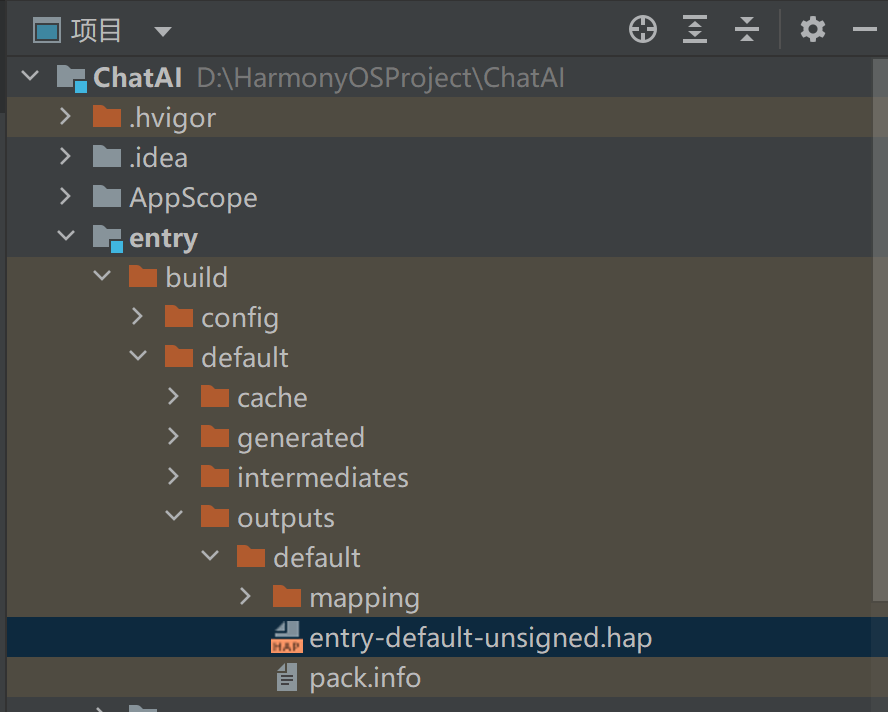This screenshot has height=712, width=888.
Task: Expand the generated folder
Action: pos(174,437)
